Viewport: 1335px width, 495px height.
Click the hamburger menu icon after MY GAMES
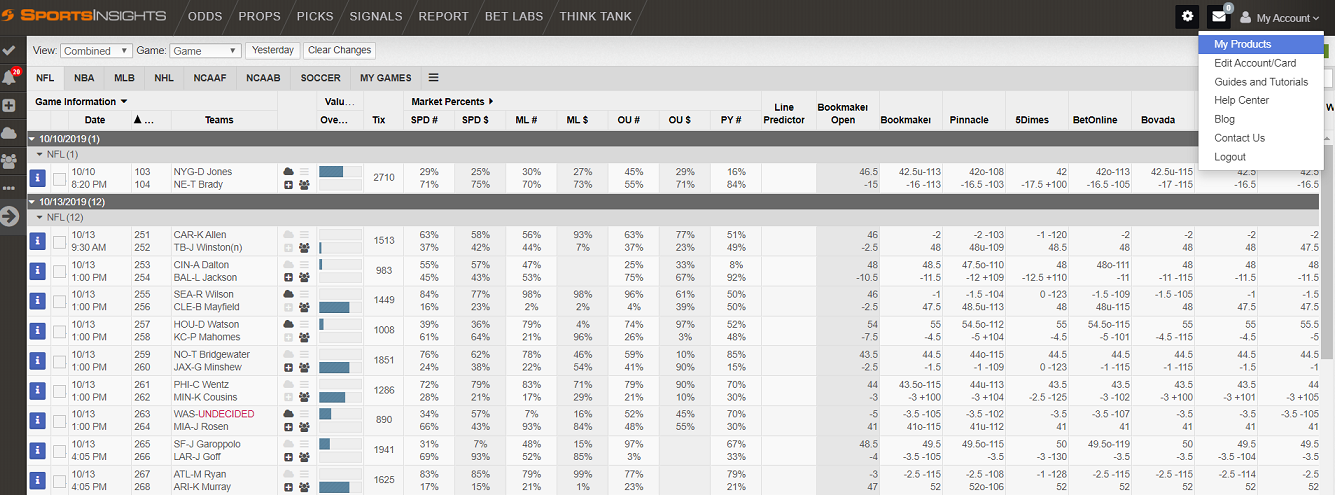tap(434, 77)
